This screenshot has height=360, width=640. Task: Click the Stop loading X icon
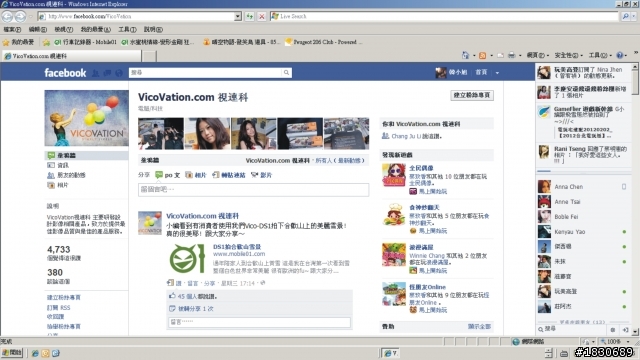pos(262,16)
